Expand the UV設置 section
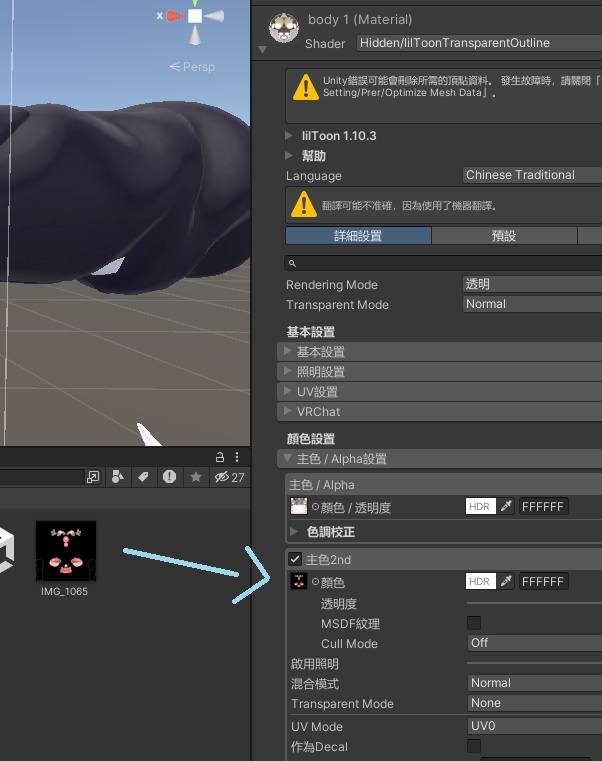 click(x=439, y=392)
